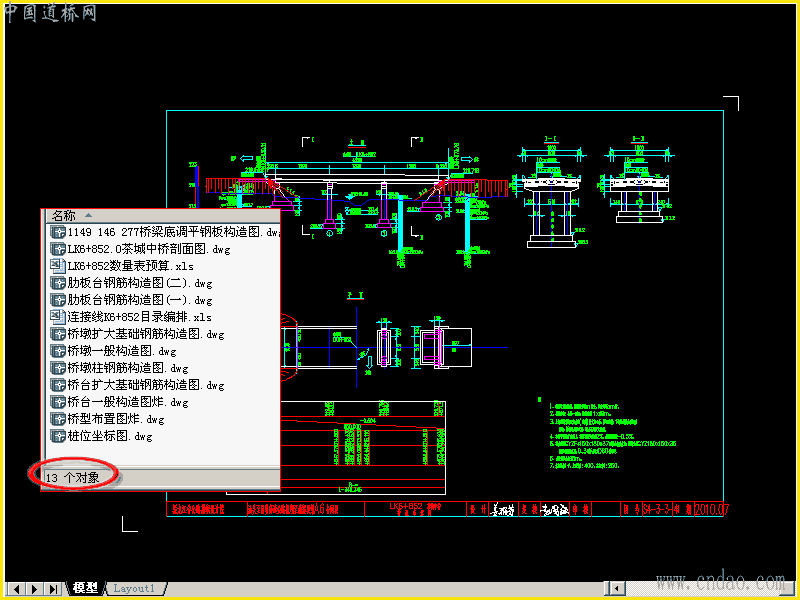Image resolution: width=800 pixels, height=600 pixels.
Task: Click the previous layout tab arrow button
Action: 16,589
